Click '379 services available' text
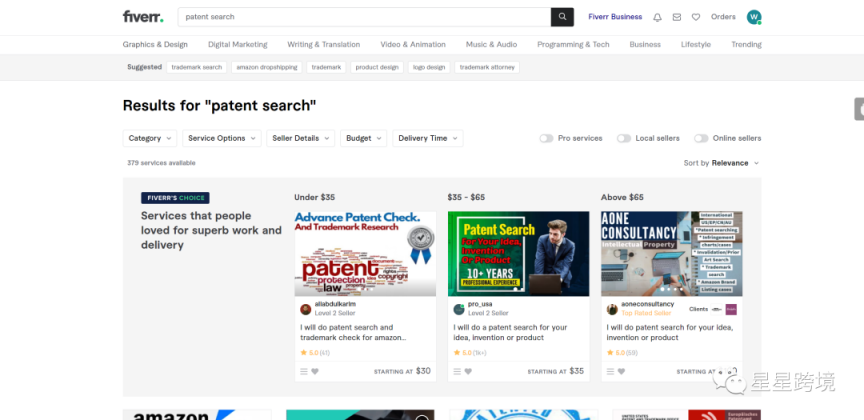 click(161, 163)
